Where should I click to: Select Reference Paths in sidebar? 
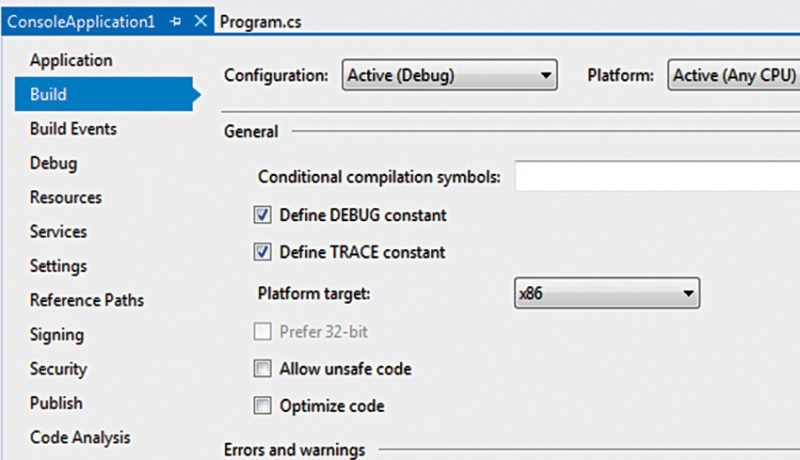click(86, 300)
